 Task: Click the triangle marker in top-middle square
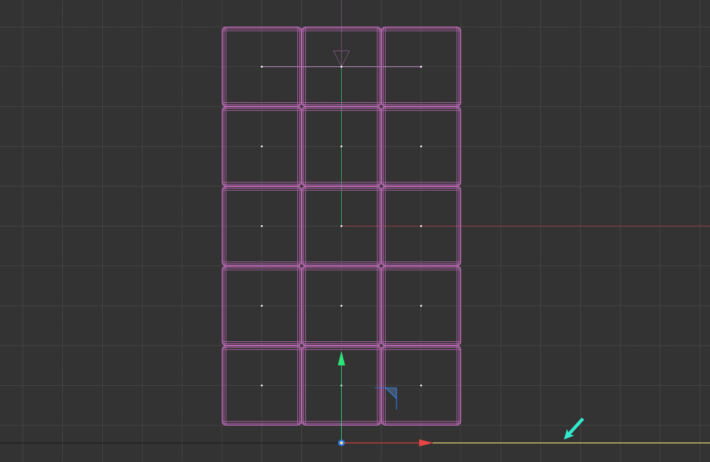(341, 57)
